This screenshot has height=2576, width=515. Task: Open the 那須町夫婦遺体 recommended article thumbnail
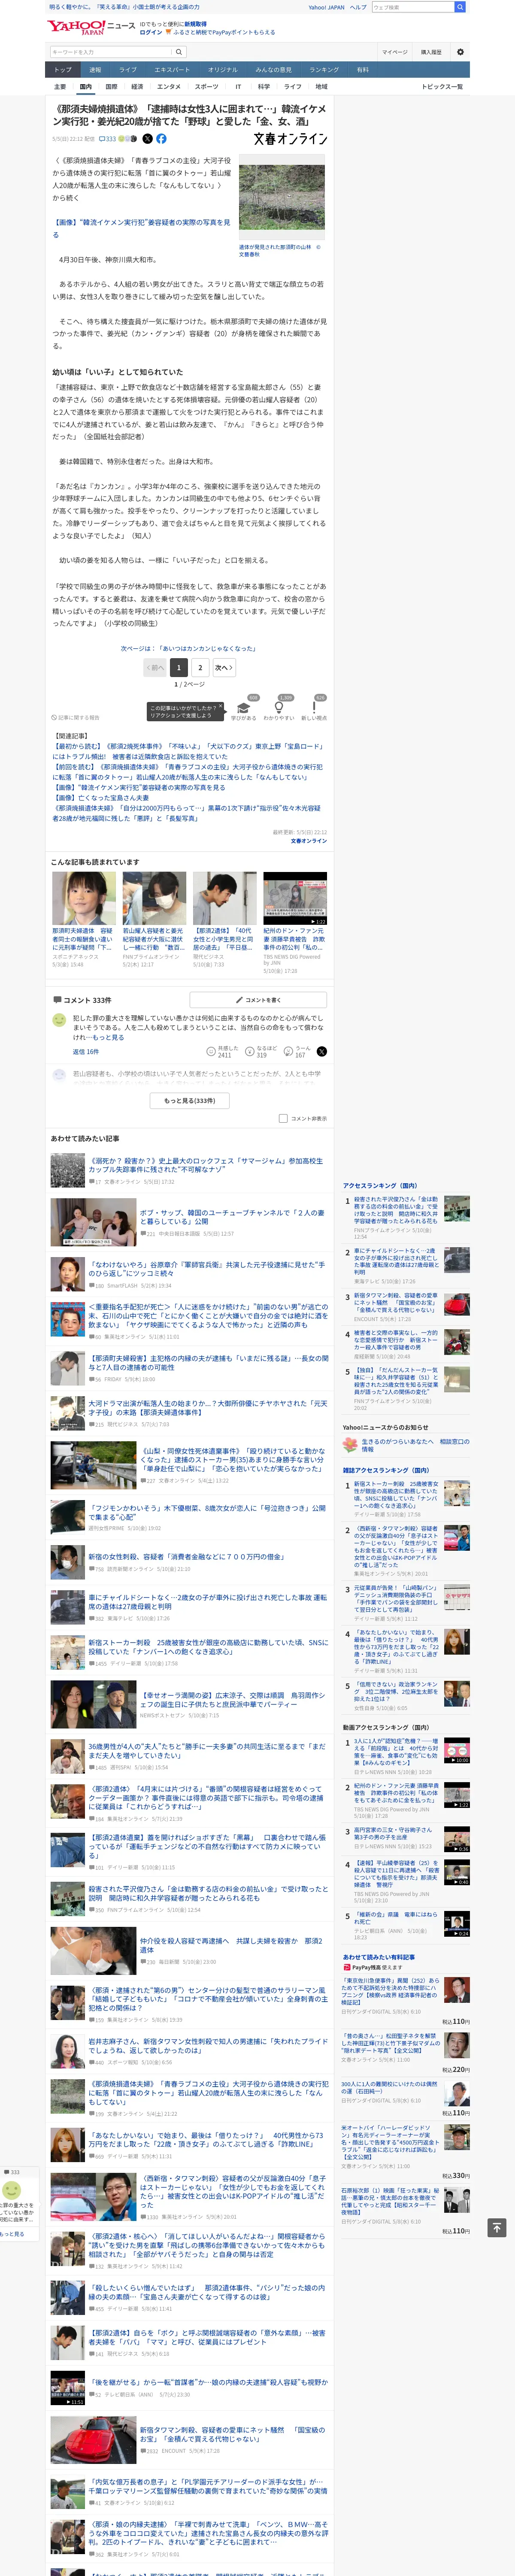tap(84, 898)
